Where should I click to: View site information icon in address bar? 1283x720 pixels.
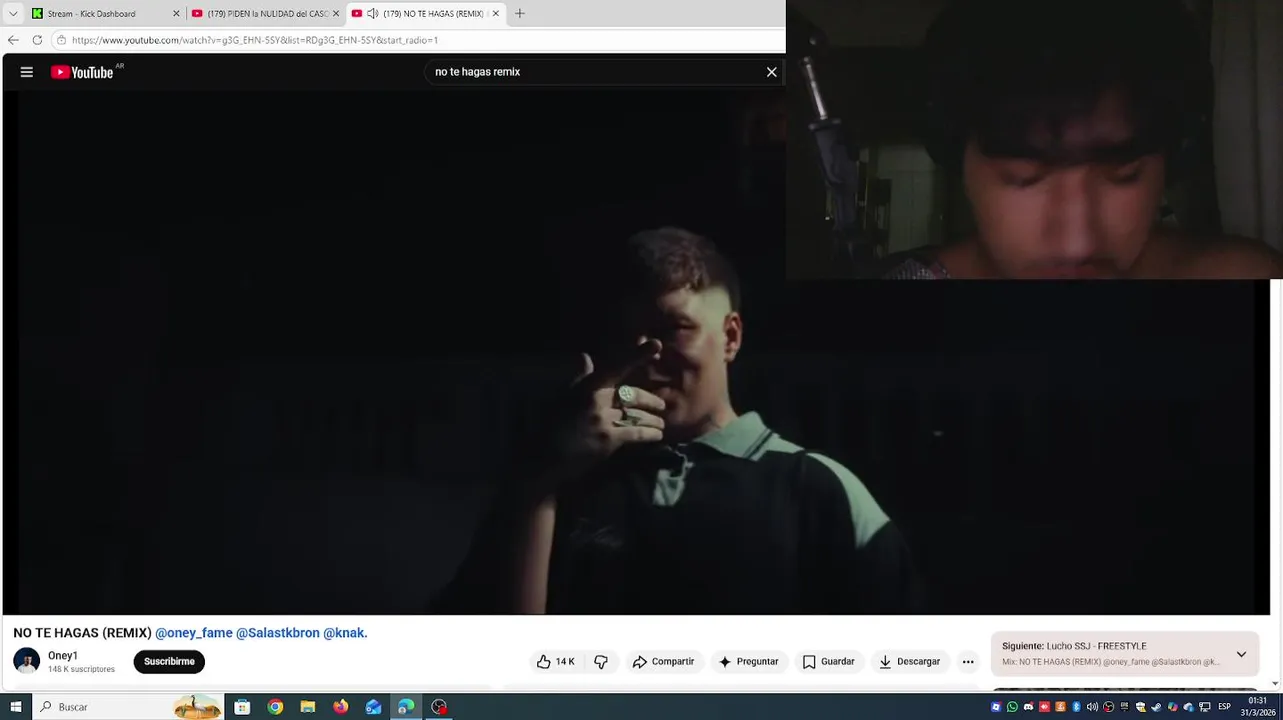61,40
